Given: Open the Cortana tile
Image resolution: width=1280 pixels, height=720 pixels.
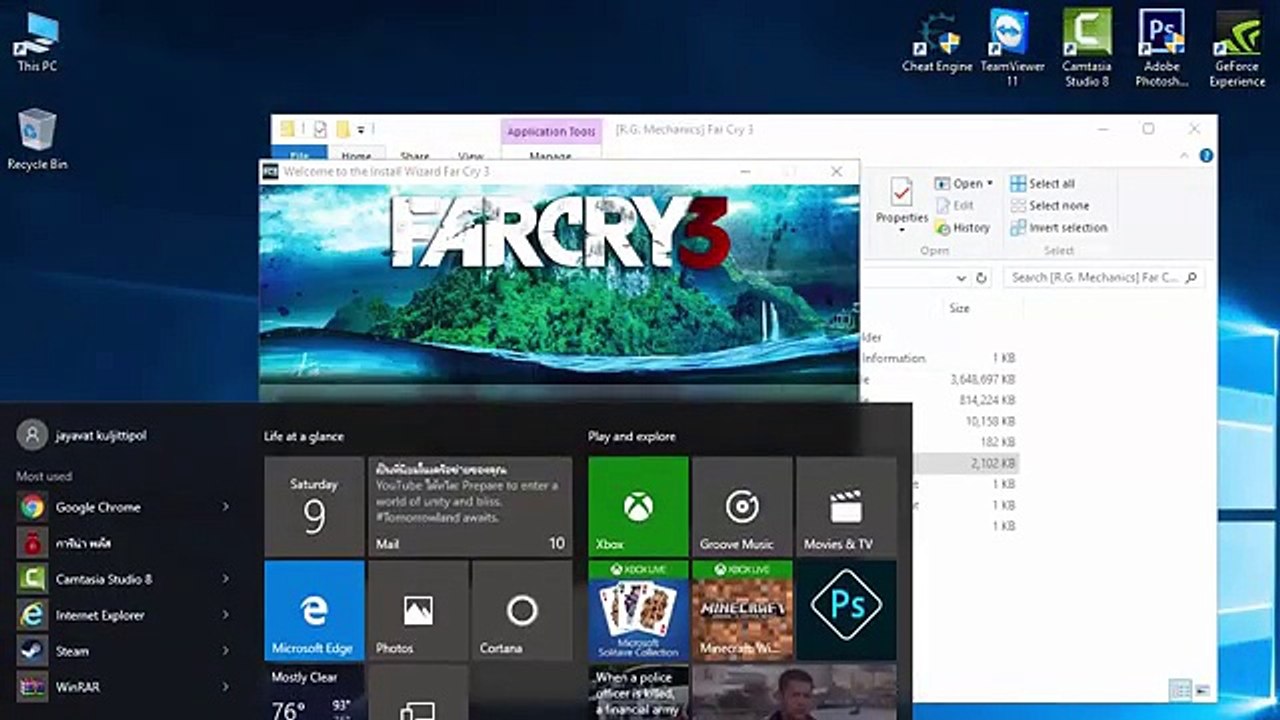Looking at the screenshot, I should tap(522, 610).
